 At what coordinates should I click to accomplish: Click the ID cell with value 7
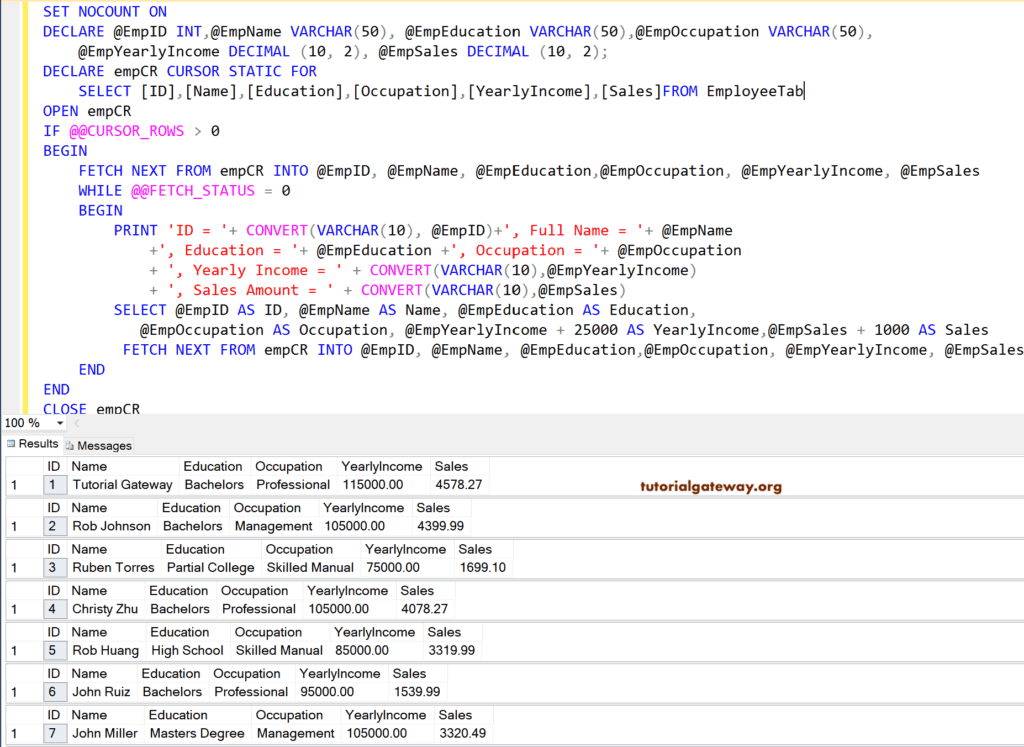[x=54, y=733]
